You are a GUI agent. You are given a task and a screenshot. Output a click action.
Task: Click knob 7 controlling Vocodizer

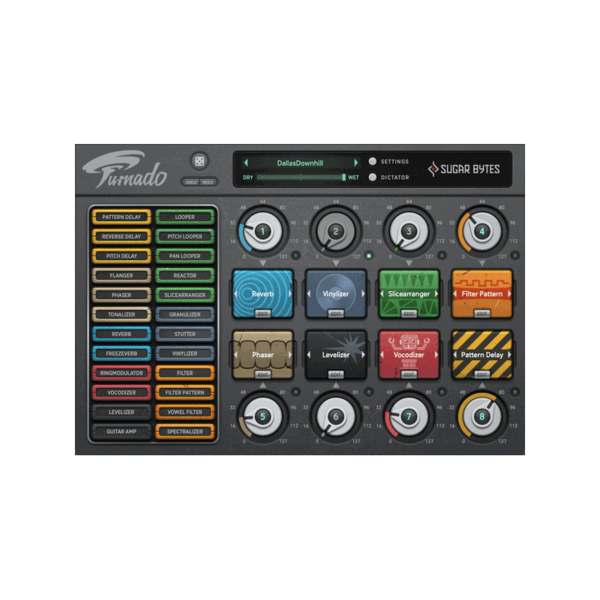pyautogui.click(x=409, y=416)
